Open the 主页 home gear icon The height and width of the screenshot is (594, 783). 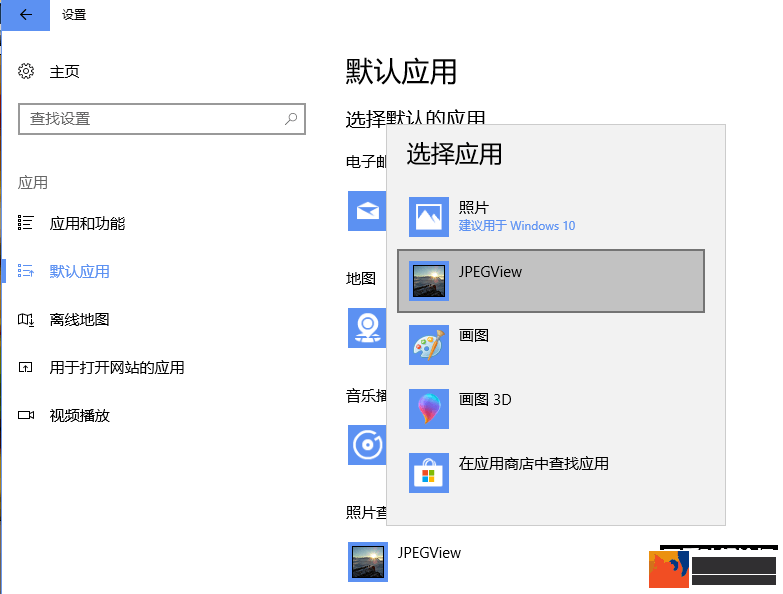point(26,71)
